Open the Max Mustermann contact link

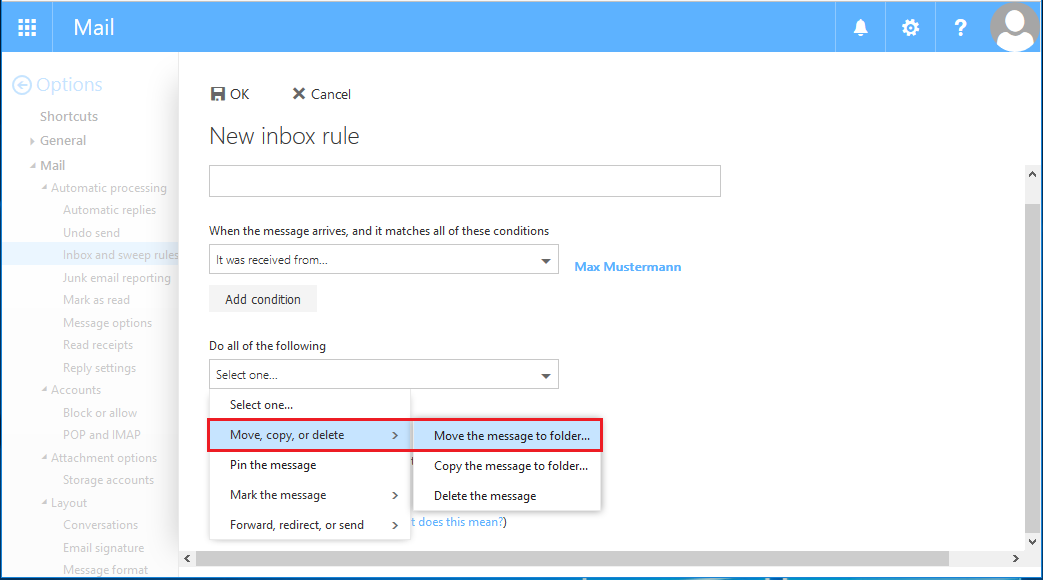click(627, 266)
